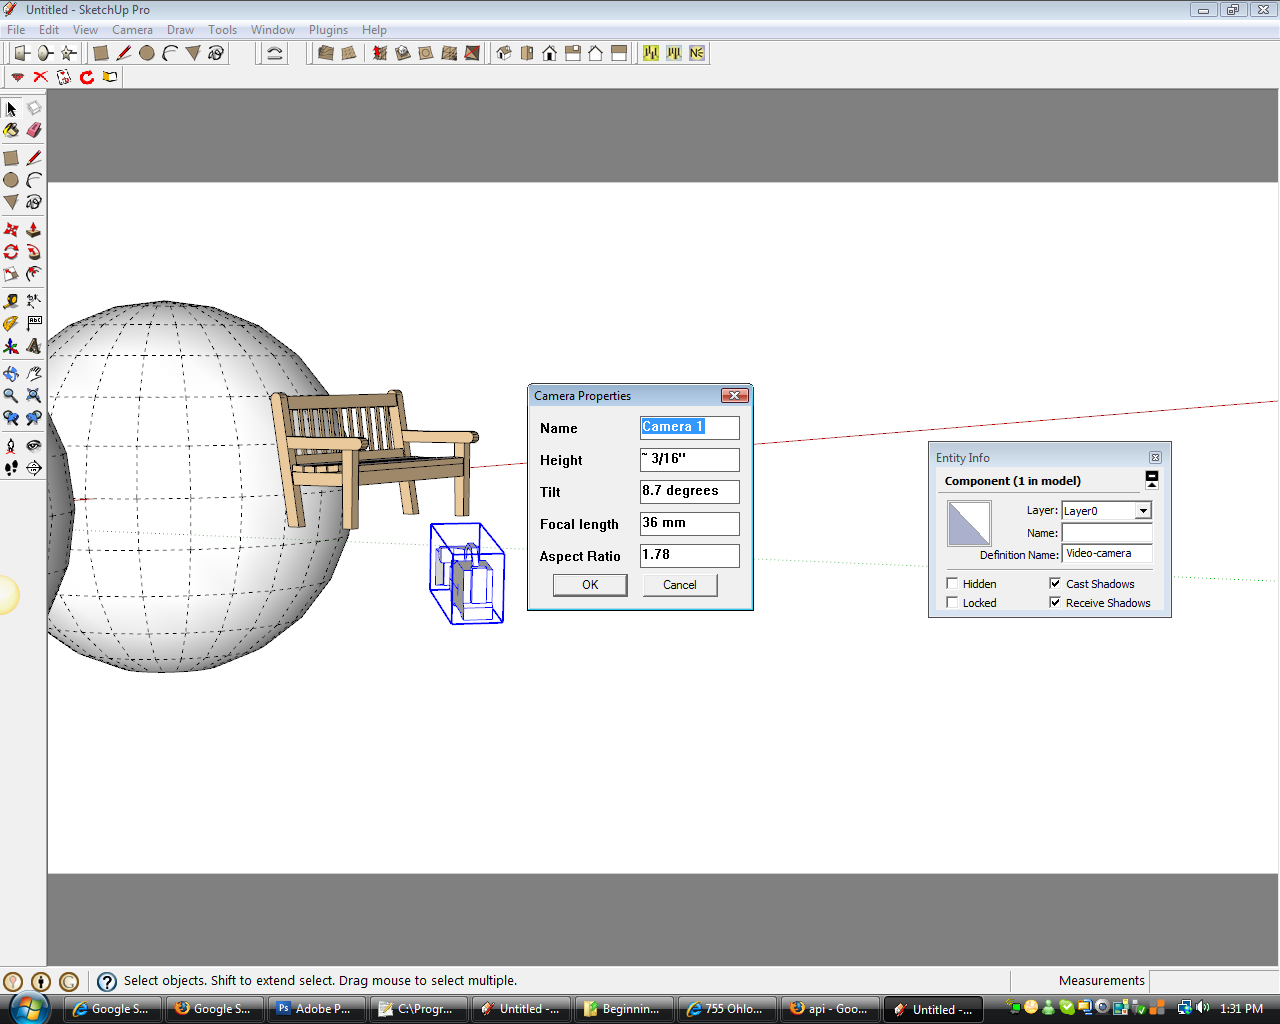This screenshot has height=1024, width=1280.
Task: Click the Measurements value box
Action: (1213, 981)
